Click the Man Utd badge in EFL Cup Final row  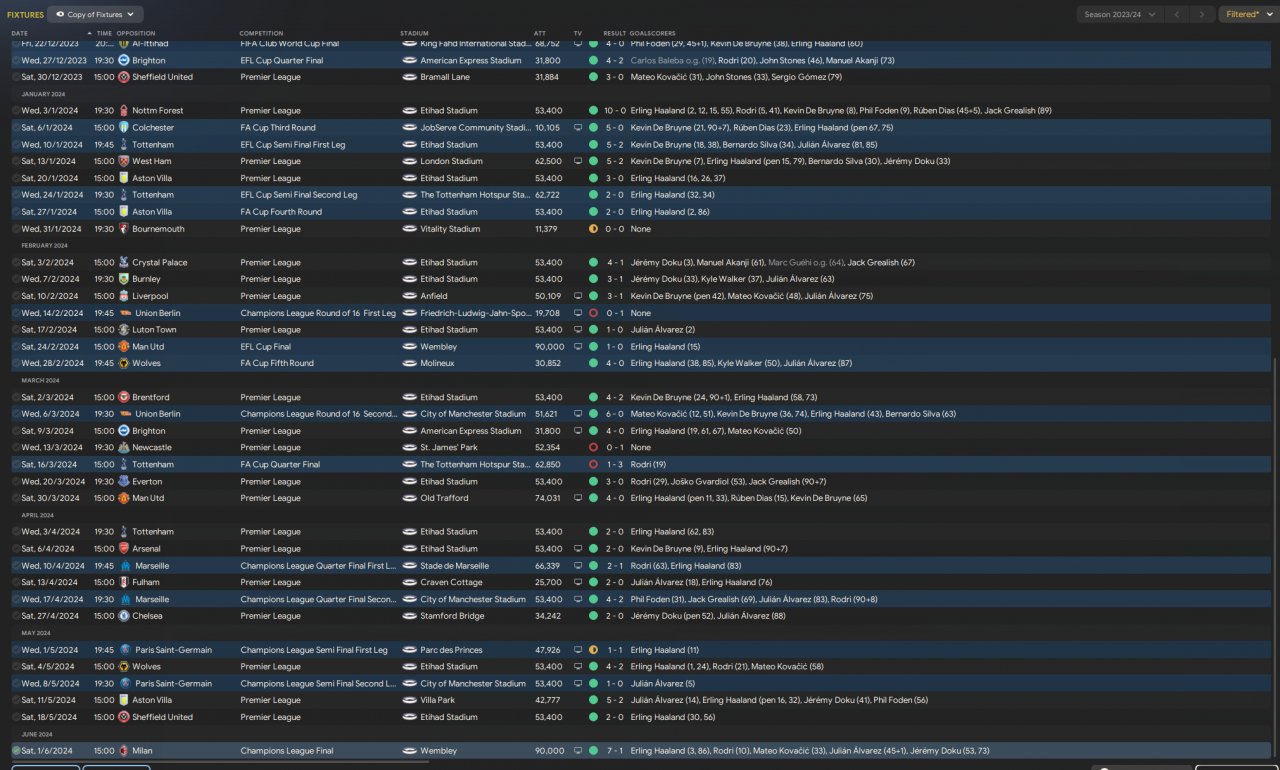[124, 347]
